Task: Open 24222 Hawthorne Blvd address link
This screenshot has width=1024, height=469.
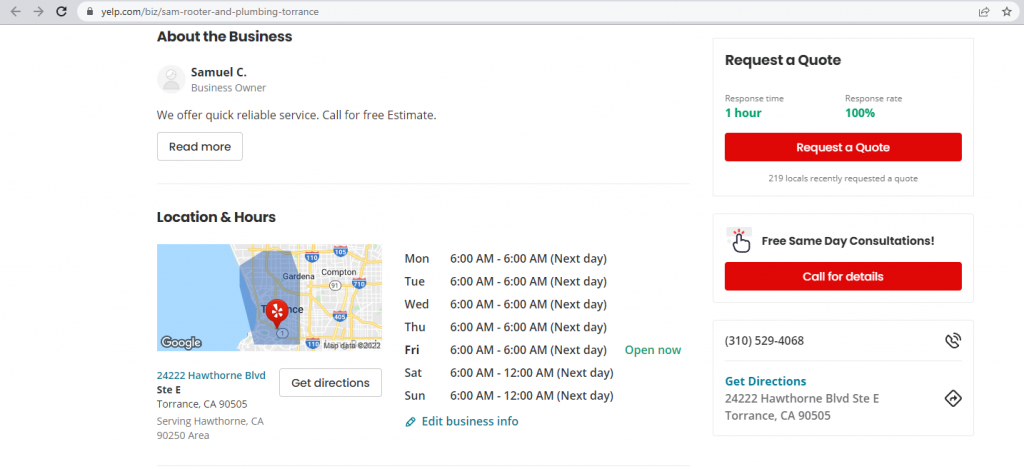Action: point(211,375)
